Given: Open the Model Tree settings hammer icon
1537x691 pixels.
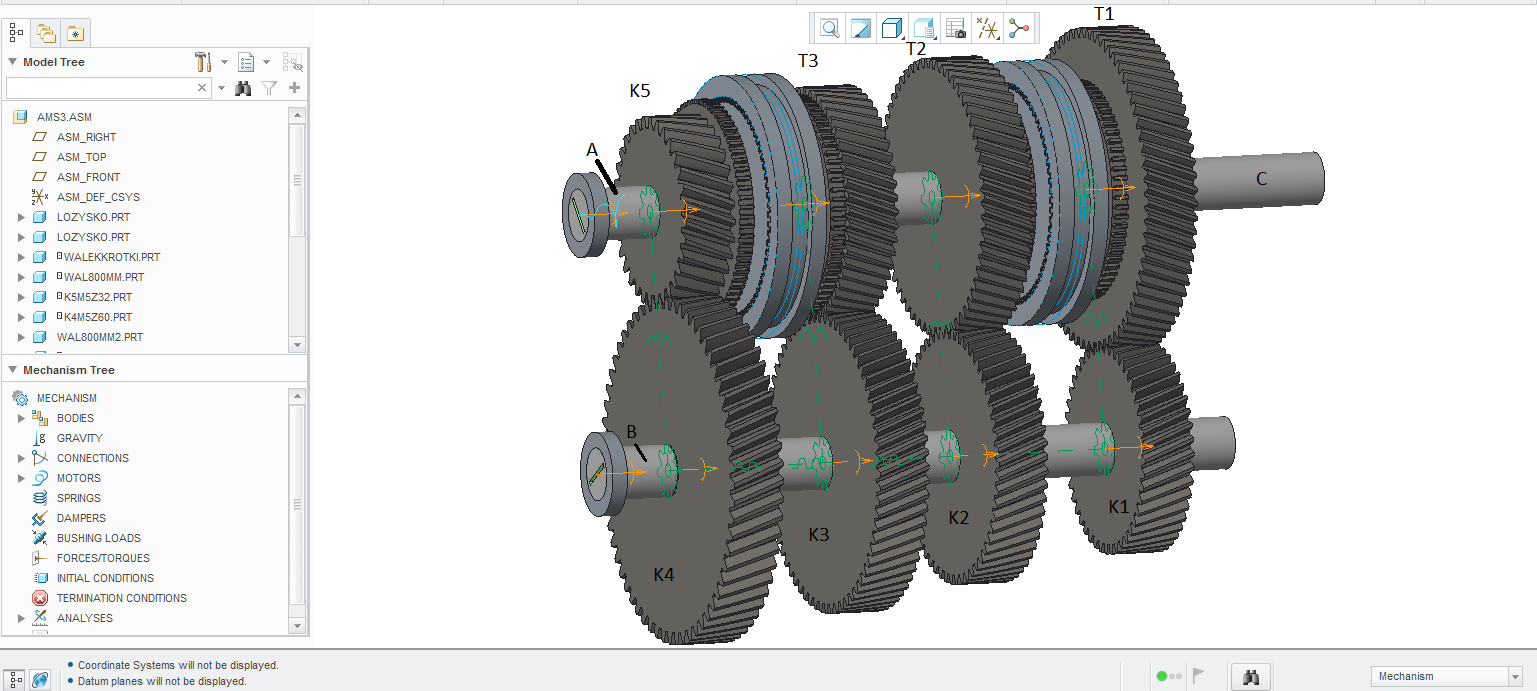Looking at the screenshot, I should 204,62.
